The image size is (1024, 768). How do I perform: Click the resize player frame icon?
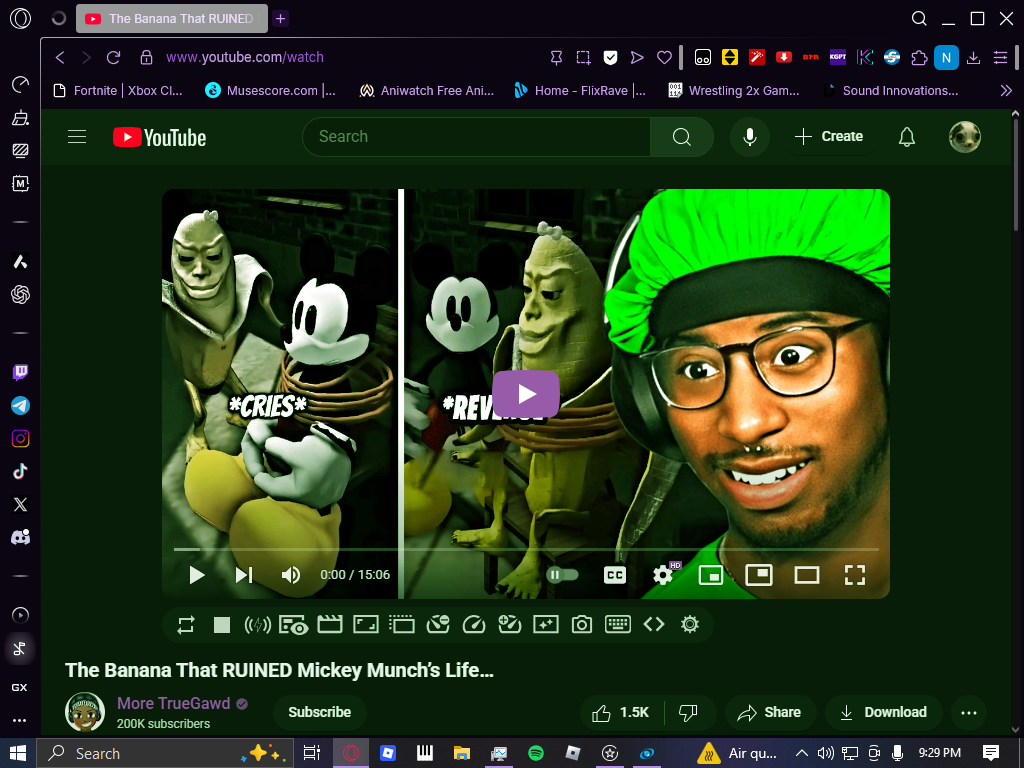click(366, 625)
